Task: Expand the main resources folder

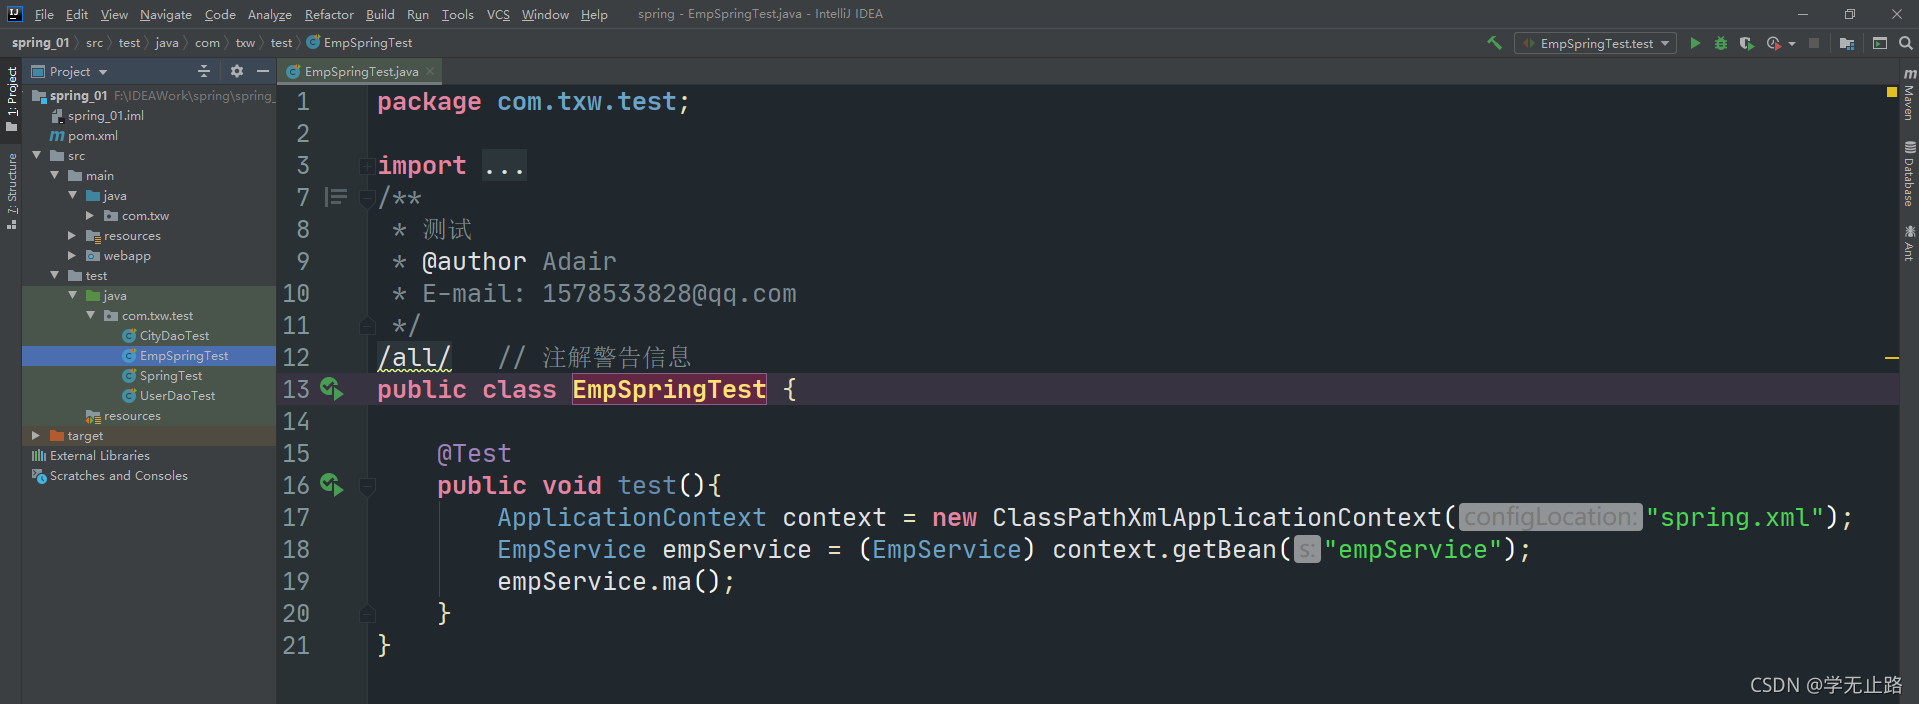Action: (x=72, y=235)
